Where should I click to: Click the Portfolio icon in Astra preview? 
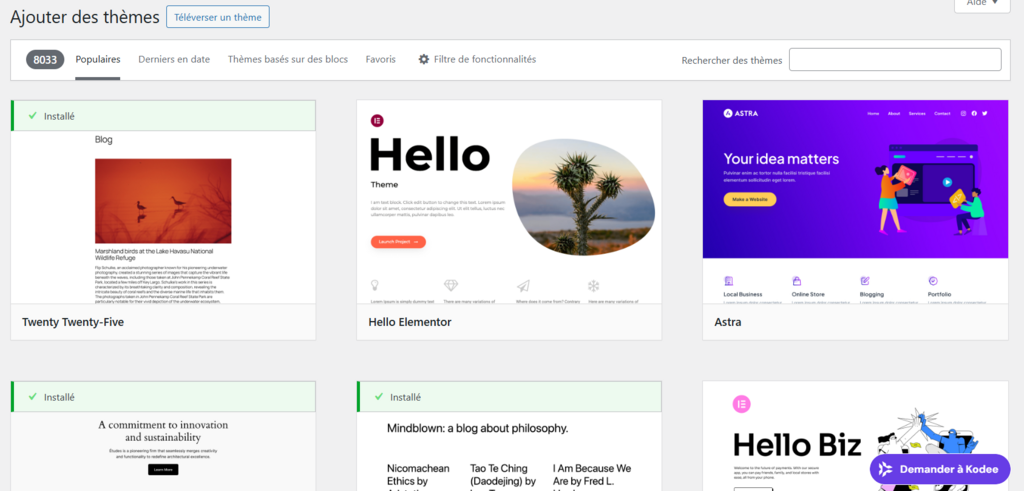coord(932,281)
